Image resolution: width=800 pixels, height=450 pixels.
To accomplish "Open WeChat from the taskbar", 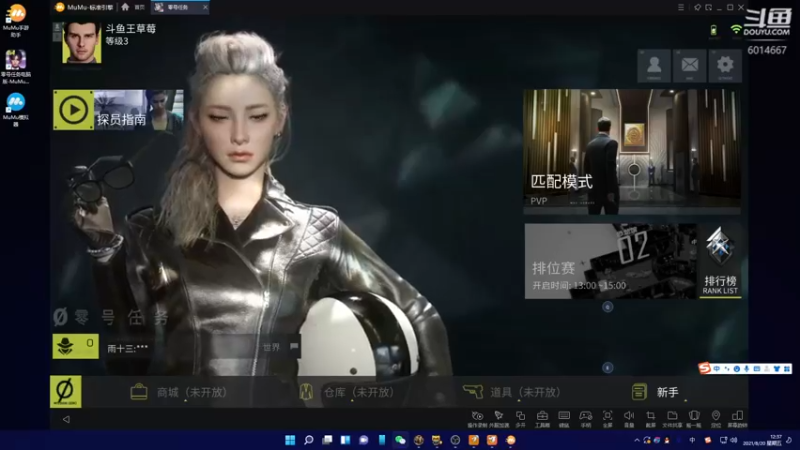I will pyautogui.click(x=400, y=440).
